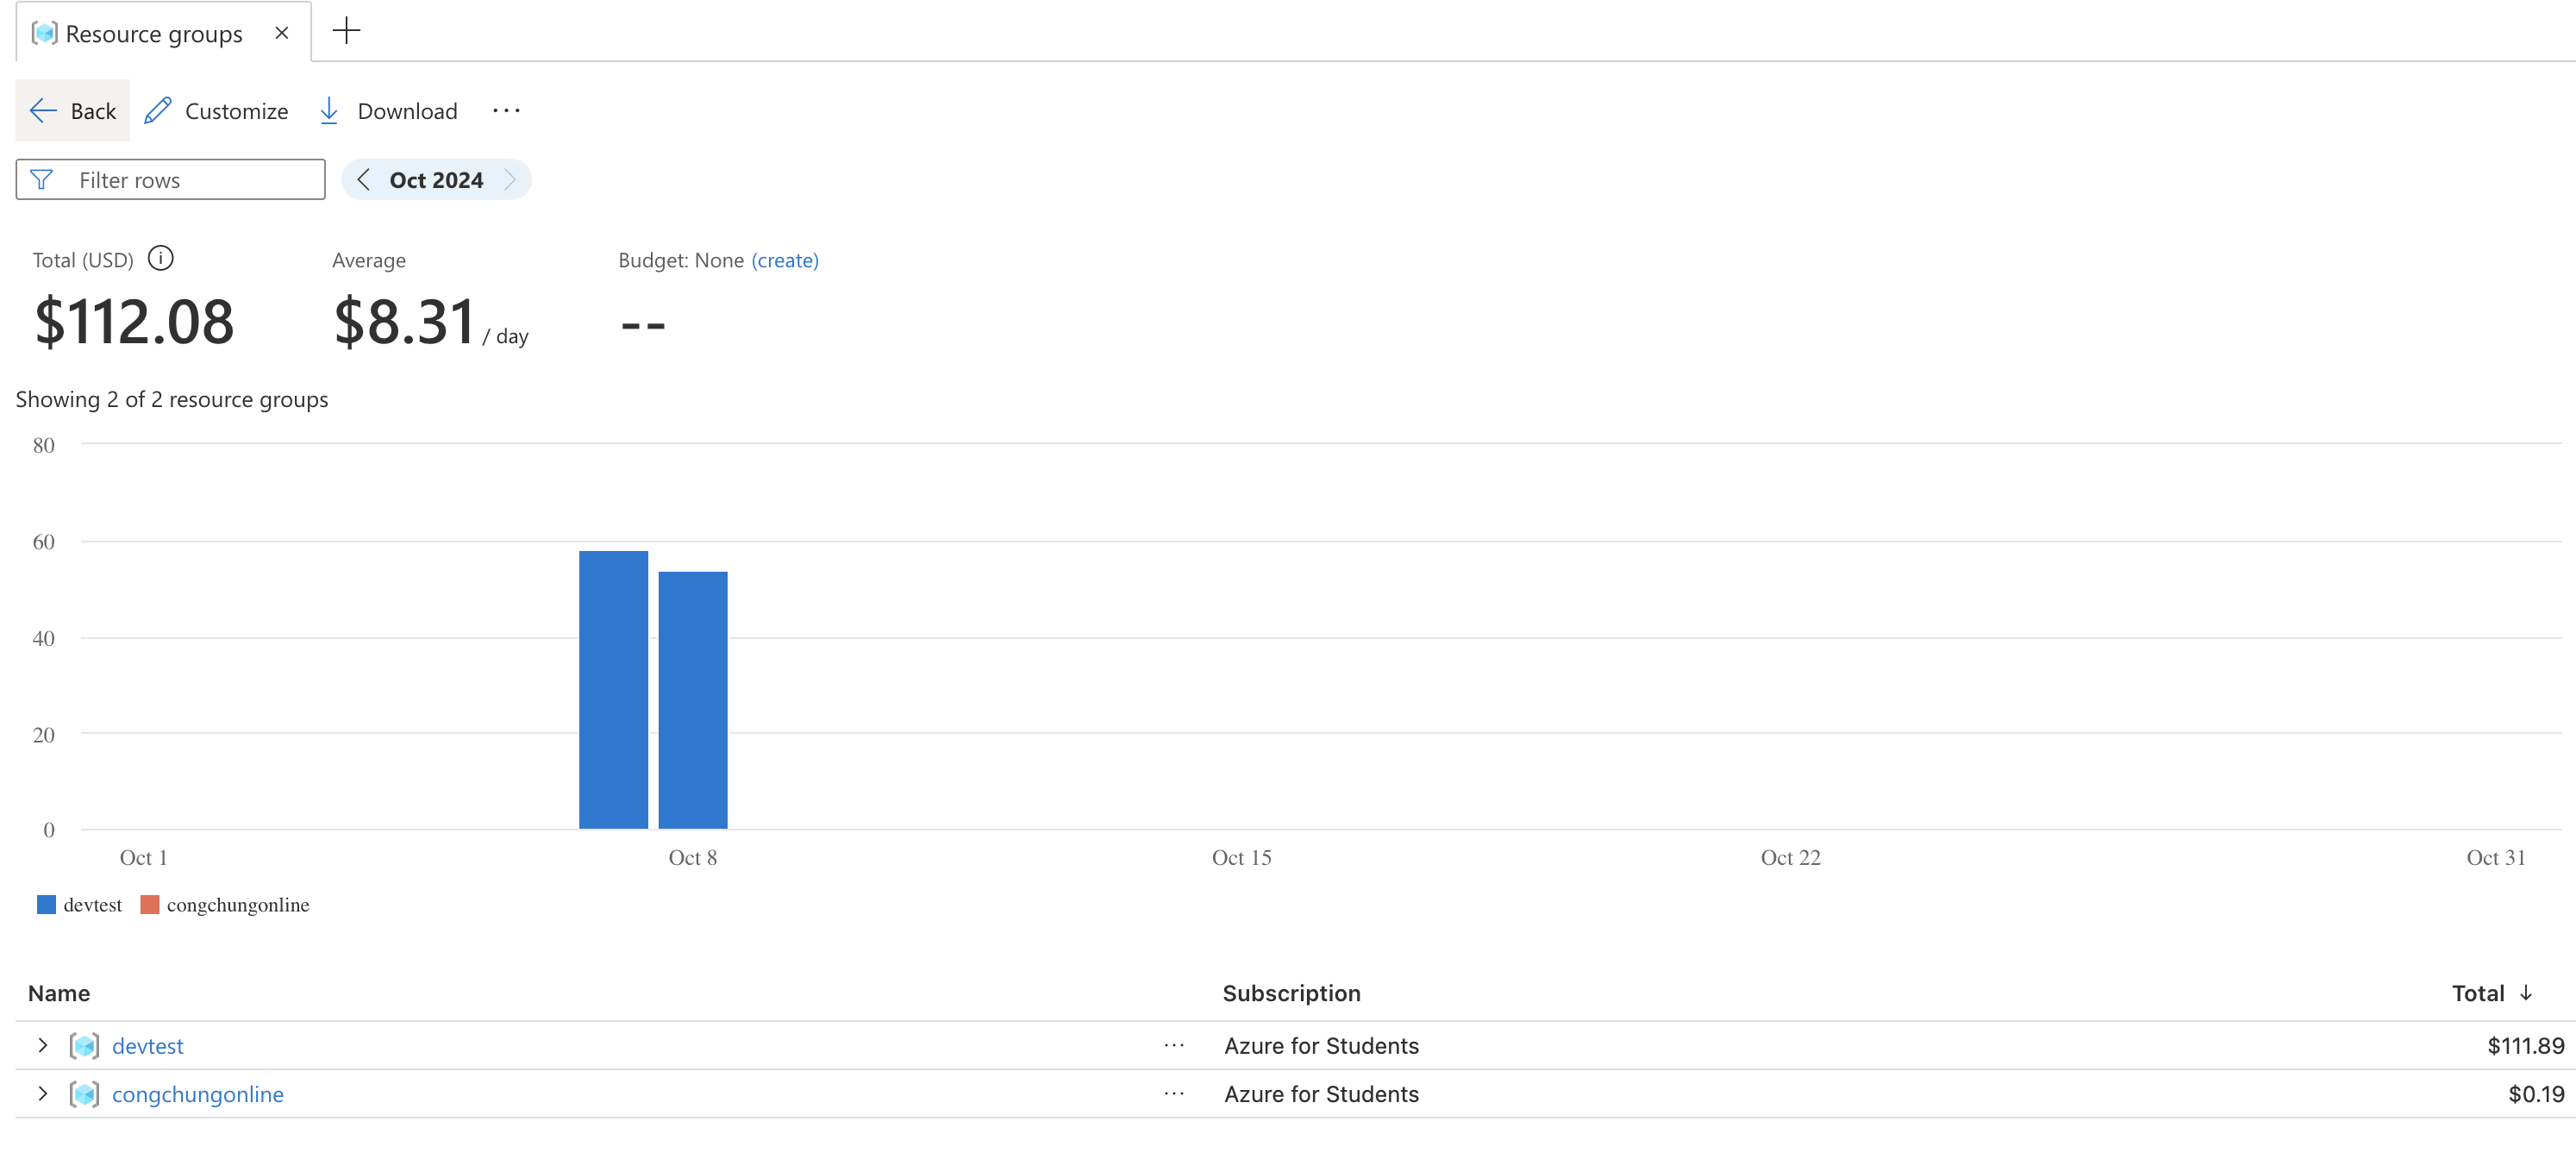Image resolution: width=2576 pixels, height=1159 pixels.
Task: Click Azure for Students in devtest row
Action: point(1321,1046)
